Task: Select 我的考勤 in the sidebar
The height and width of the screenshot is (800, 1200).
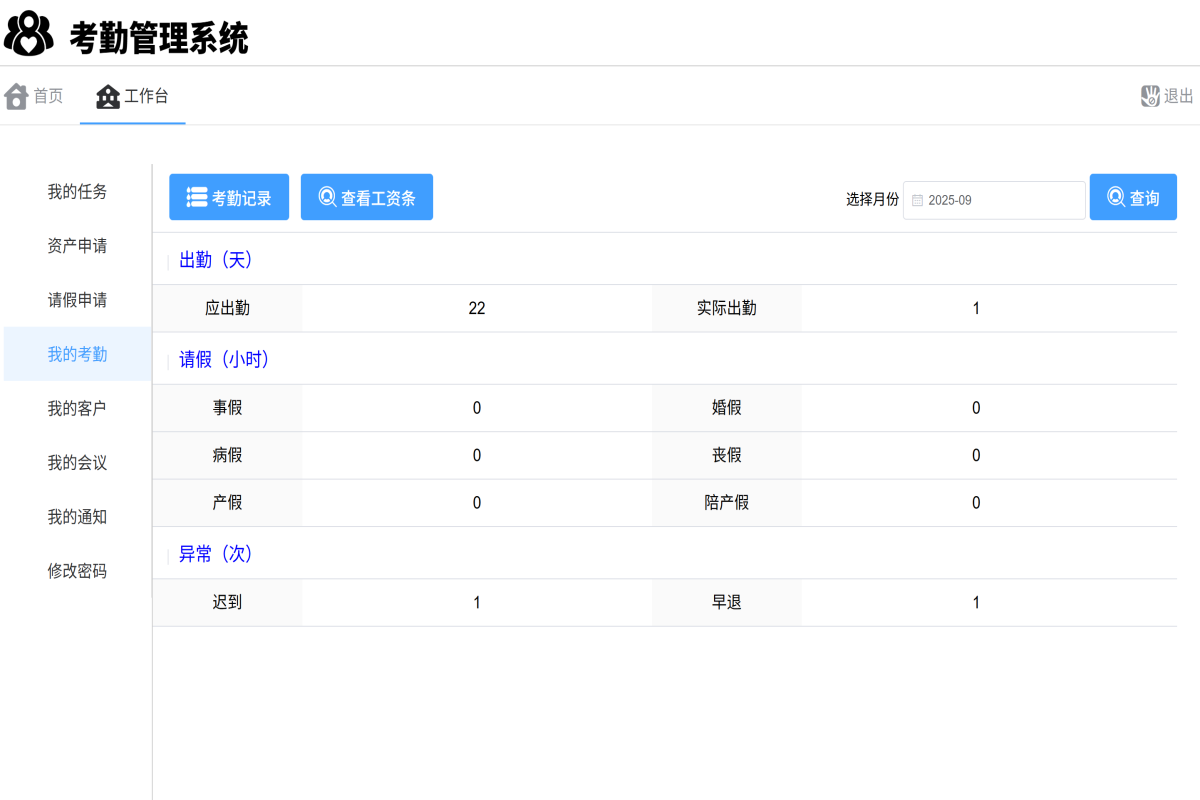Action: pyautogui.click(x=76, y=354)
